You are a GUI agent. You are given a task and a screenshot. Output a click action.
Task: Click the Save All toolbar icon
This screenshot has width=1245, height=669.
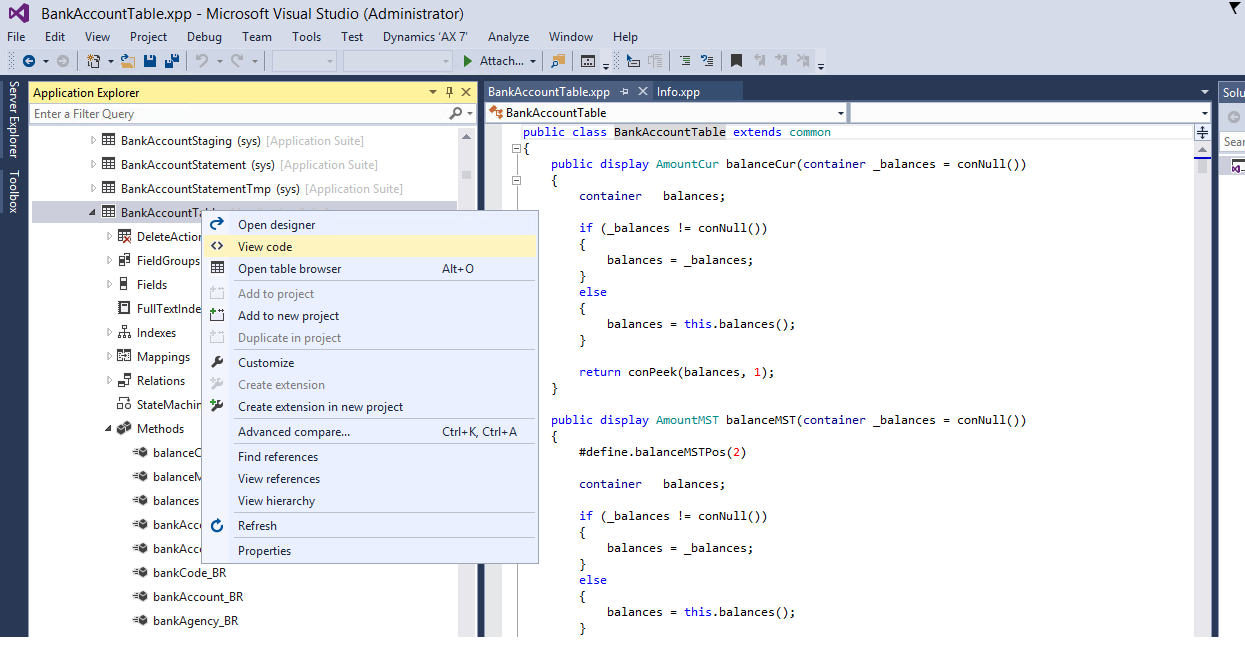pyautogui.click(x=171, y=61)
